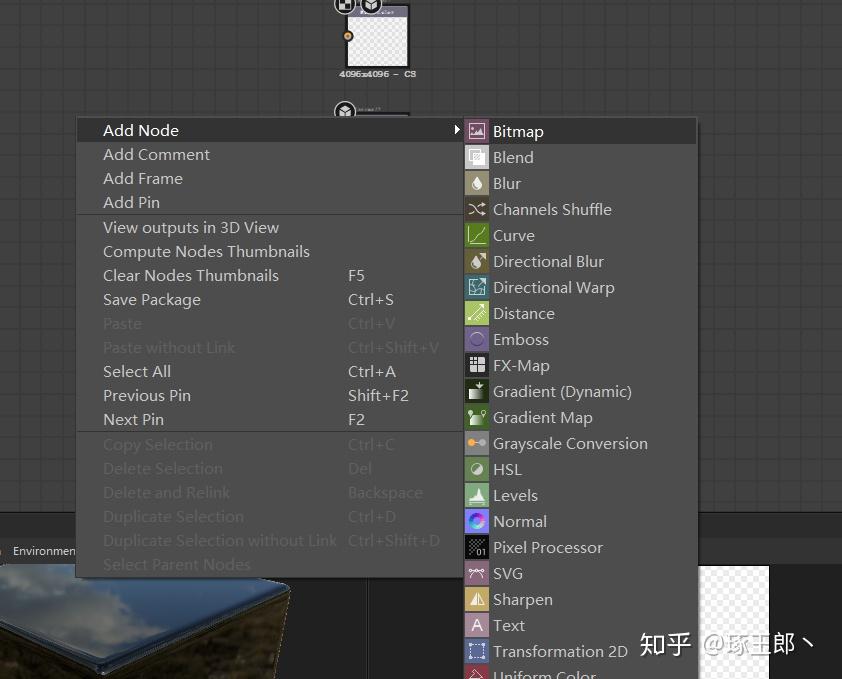Screen dimensions: 842x679
Task: Select Compute Nodes Thumbnails
Action: click(x=269, y=251)
